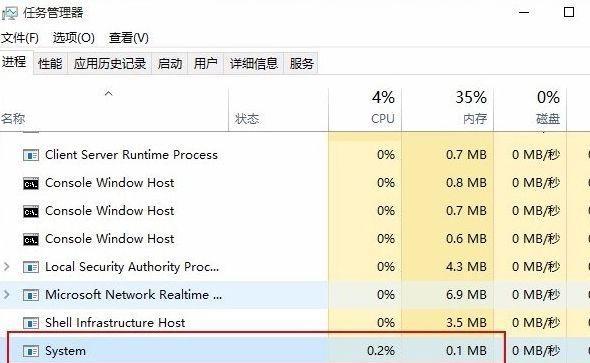This screenshot has width=590, height=363.
Task: Click the first Console Window Host icon
Action: click(x=31, y=183)
